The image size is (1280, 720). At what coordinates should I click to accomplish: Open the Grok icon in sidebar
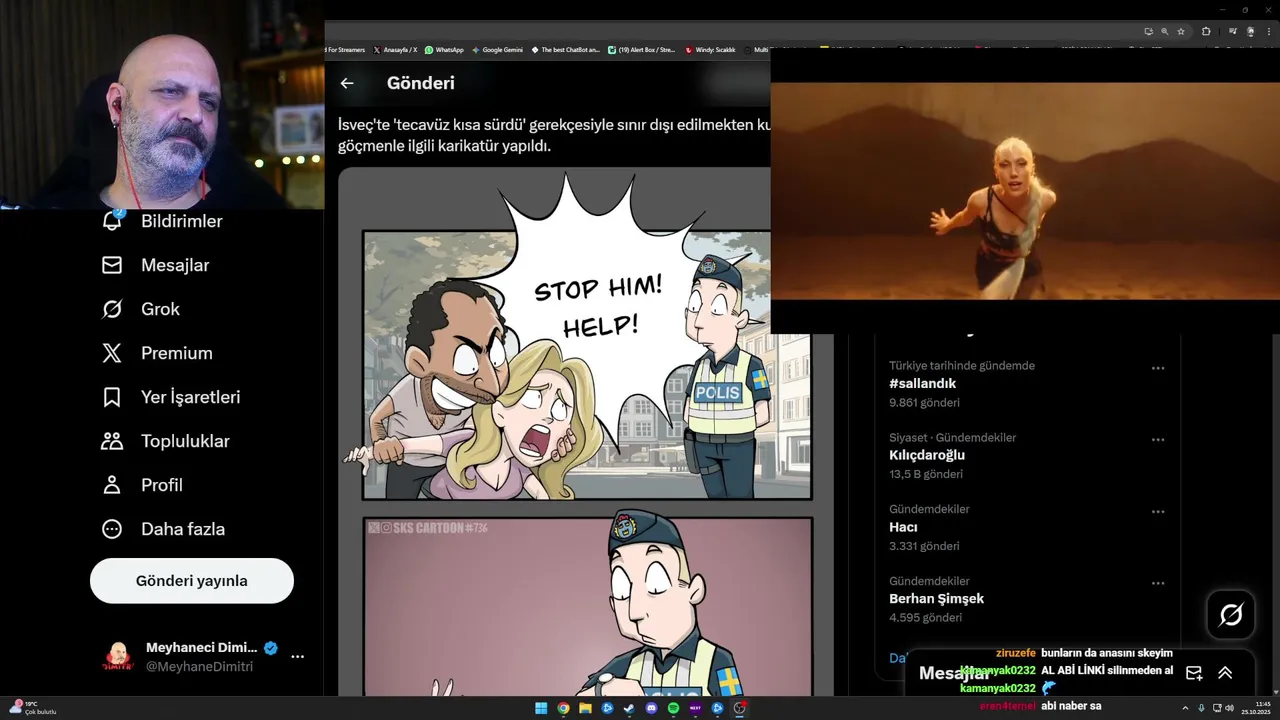click(112, 309)
